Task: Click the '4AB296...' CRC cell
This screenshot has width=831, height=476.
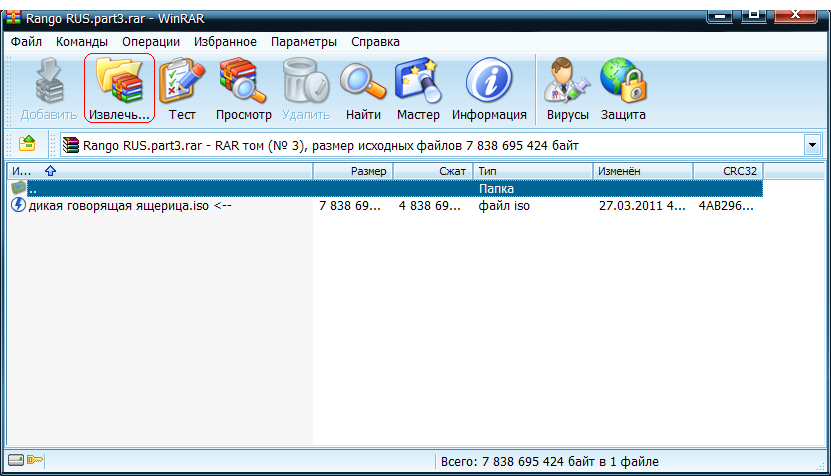Action: click(x=726, y=206)
